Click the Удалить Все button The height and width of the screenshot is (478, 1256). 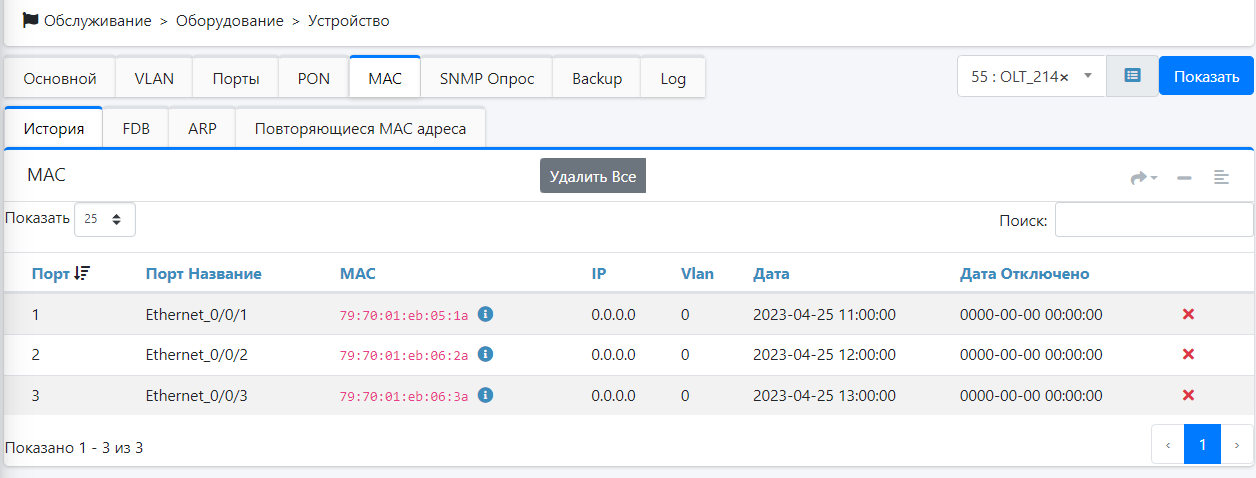point(593,176)
